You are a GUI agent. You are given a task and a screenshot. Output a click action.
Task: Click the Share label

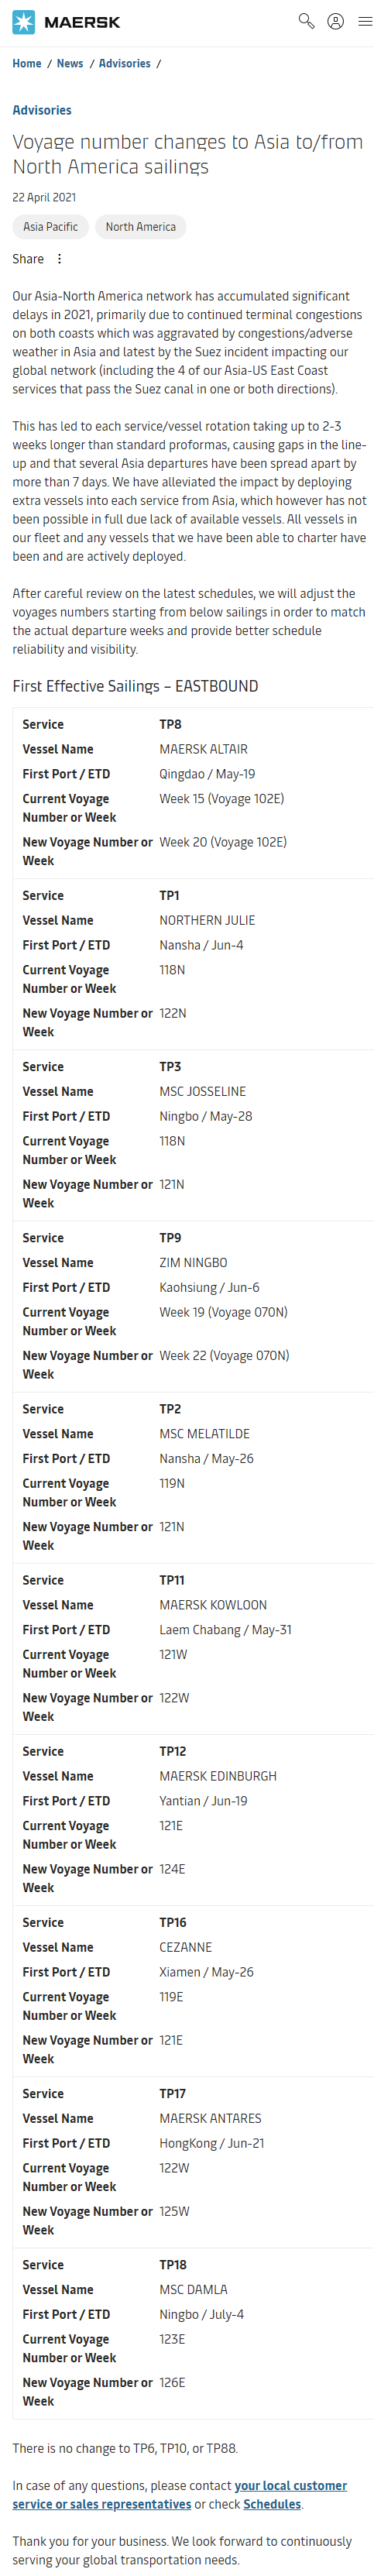click(28, 259)
